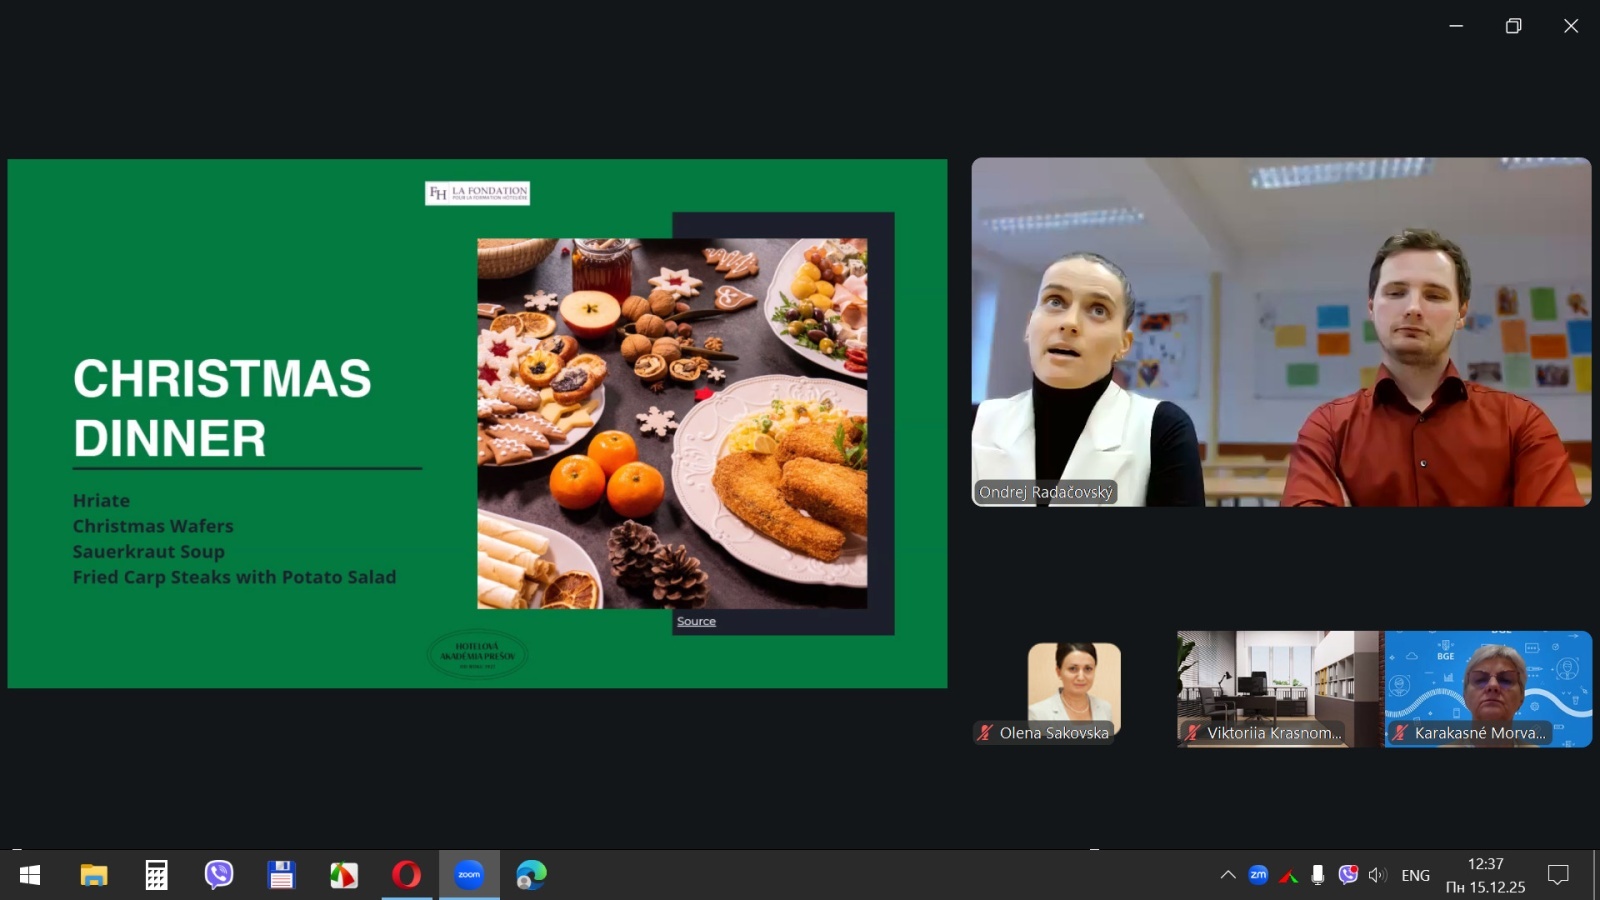Viewport: 1600px width, 900px height.
Task: Click the floppy disk taskbar app
Action: [281, 875]
